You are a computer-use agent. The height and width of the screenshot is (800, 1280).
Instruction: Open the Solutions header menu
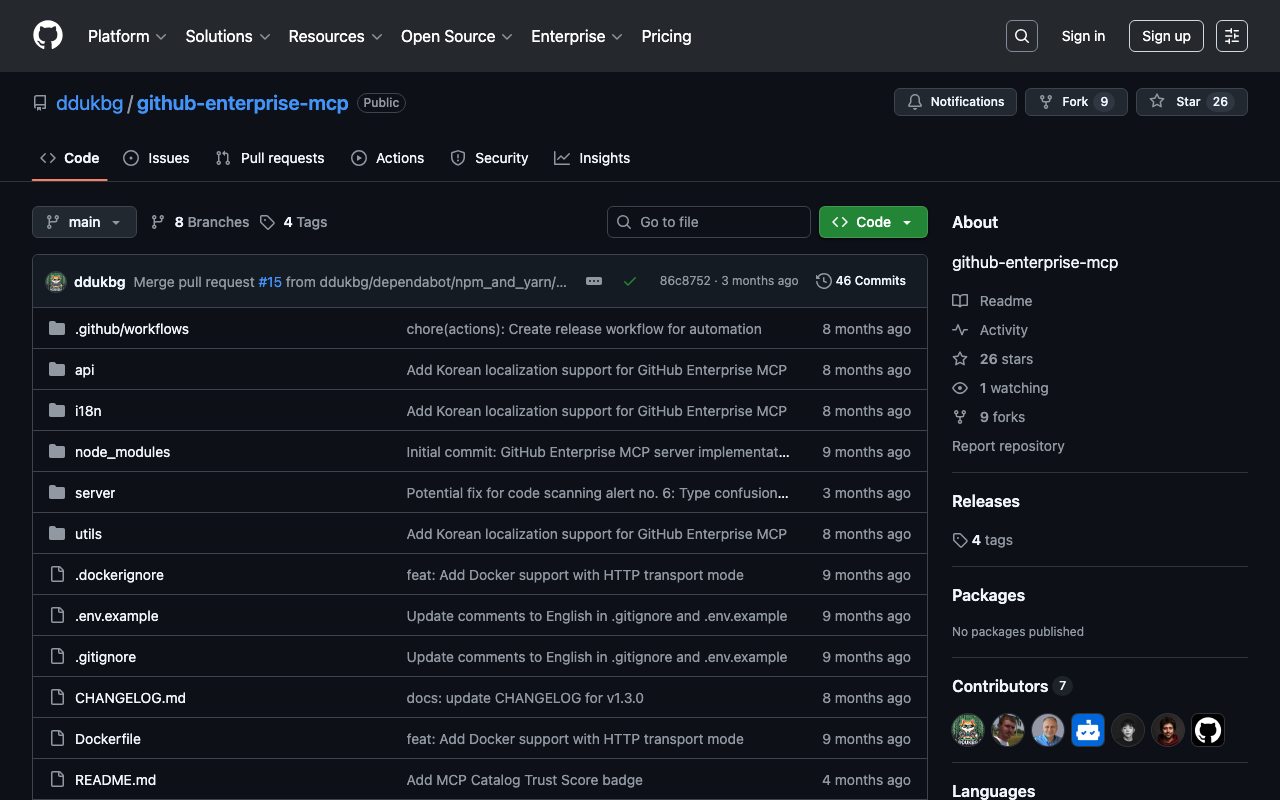click(227, 36)
